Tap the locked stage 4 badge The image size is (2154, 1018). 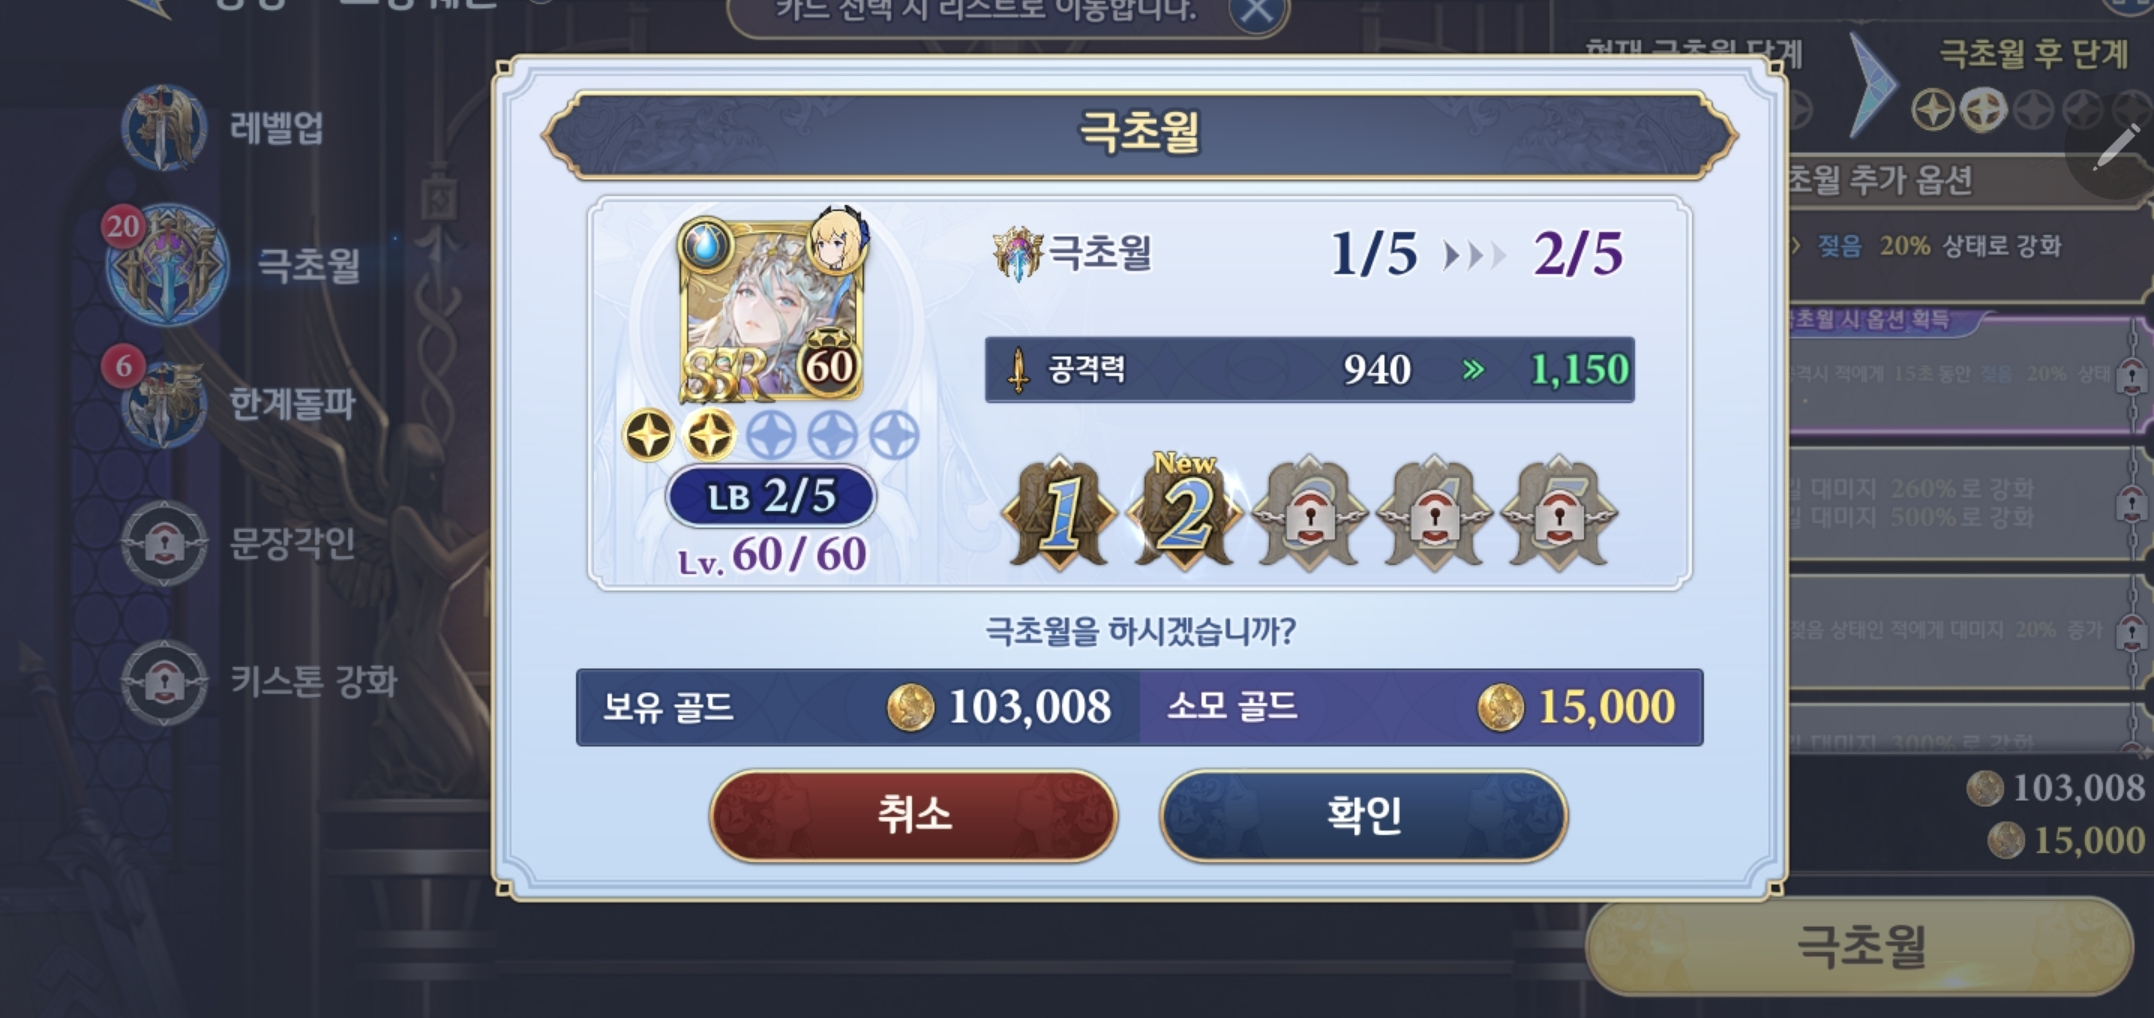[1434, 514]
